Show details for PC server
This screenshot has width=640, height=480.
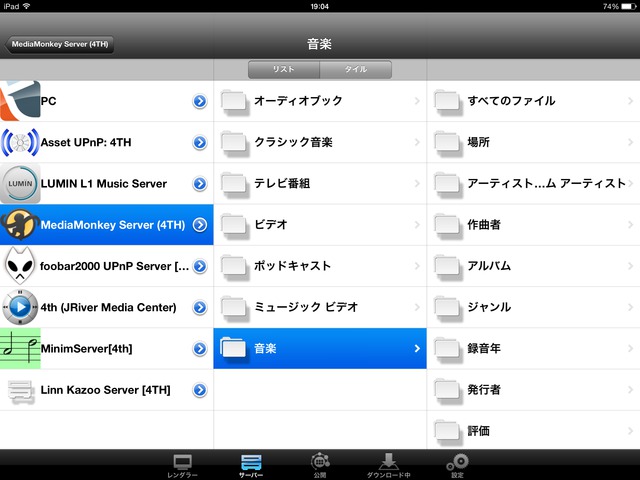pyautogui.click(x=200, y=101)
